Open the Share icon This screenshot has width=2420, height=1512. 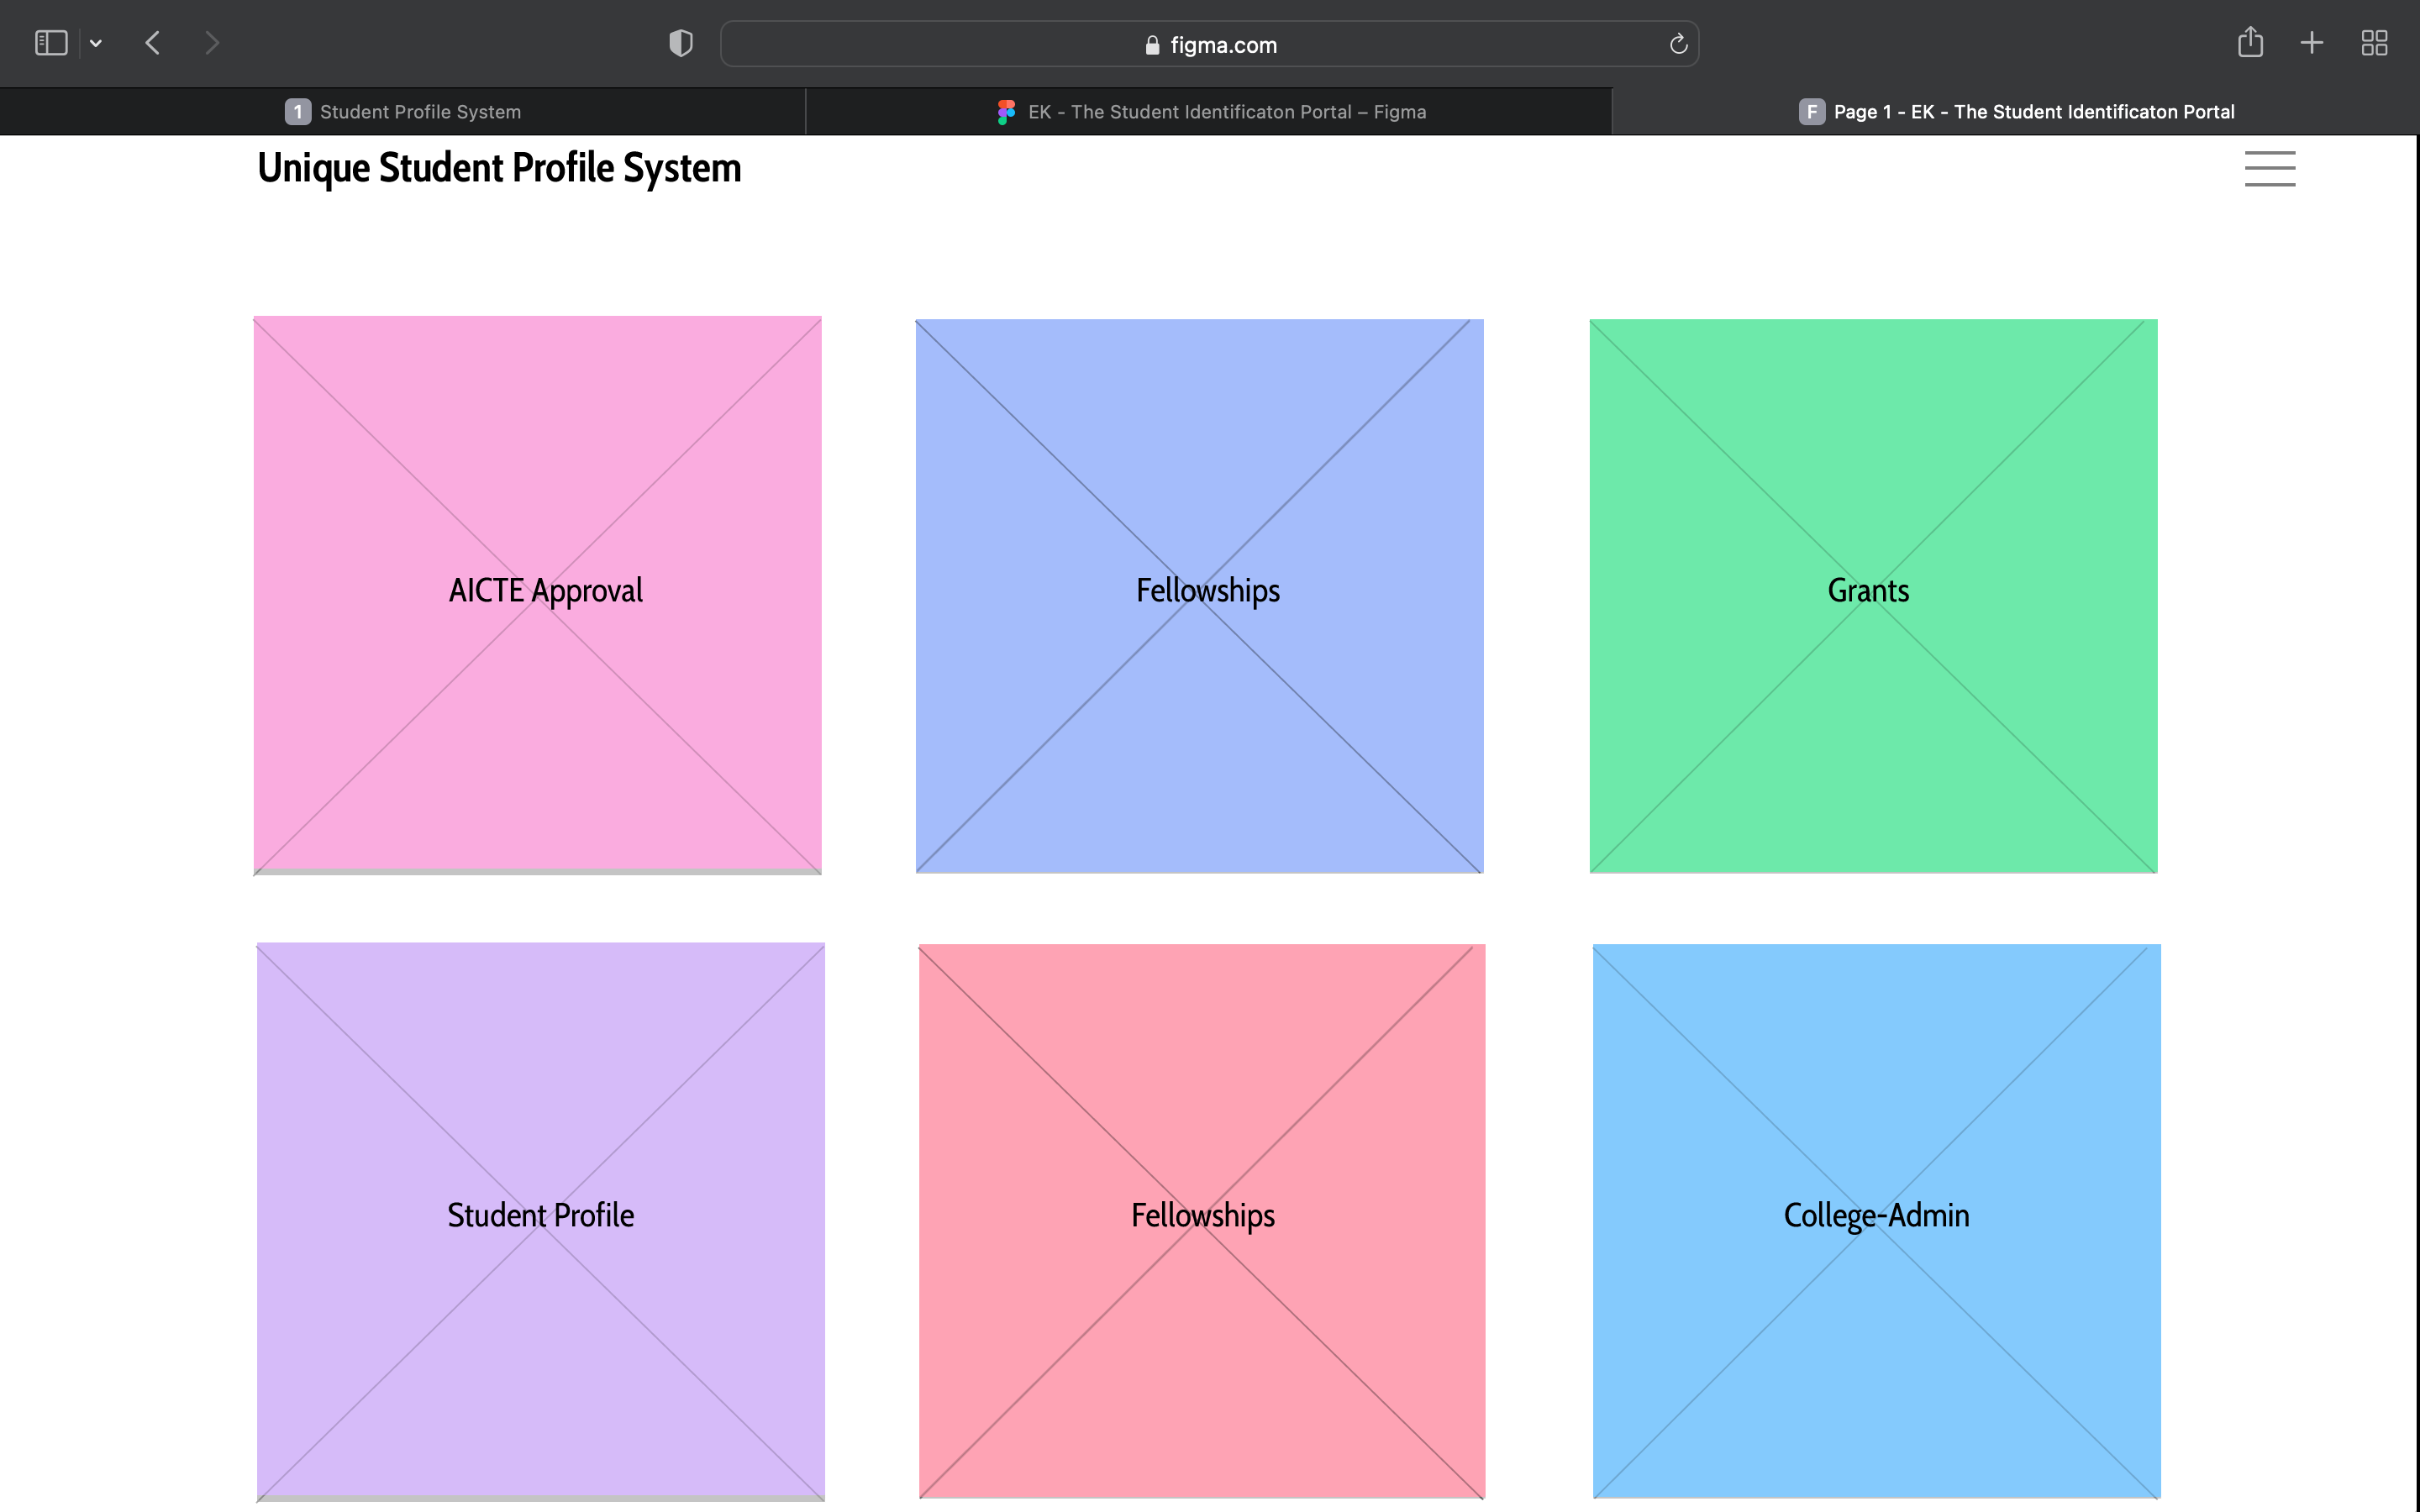pos(2250,42)
